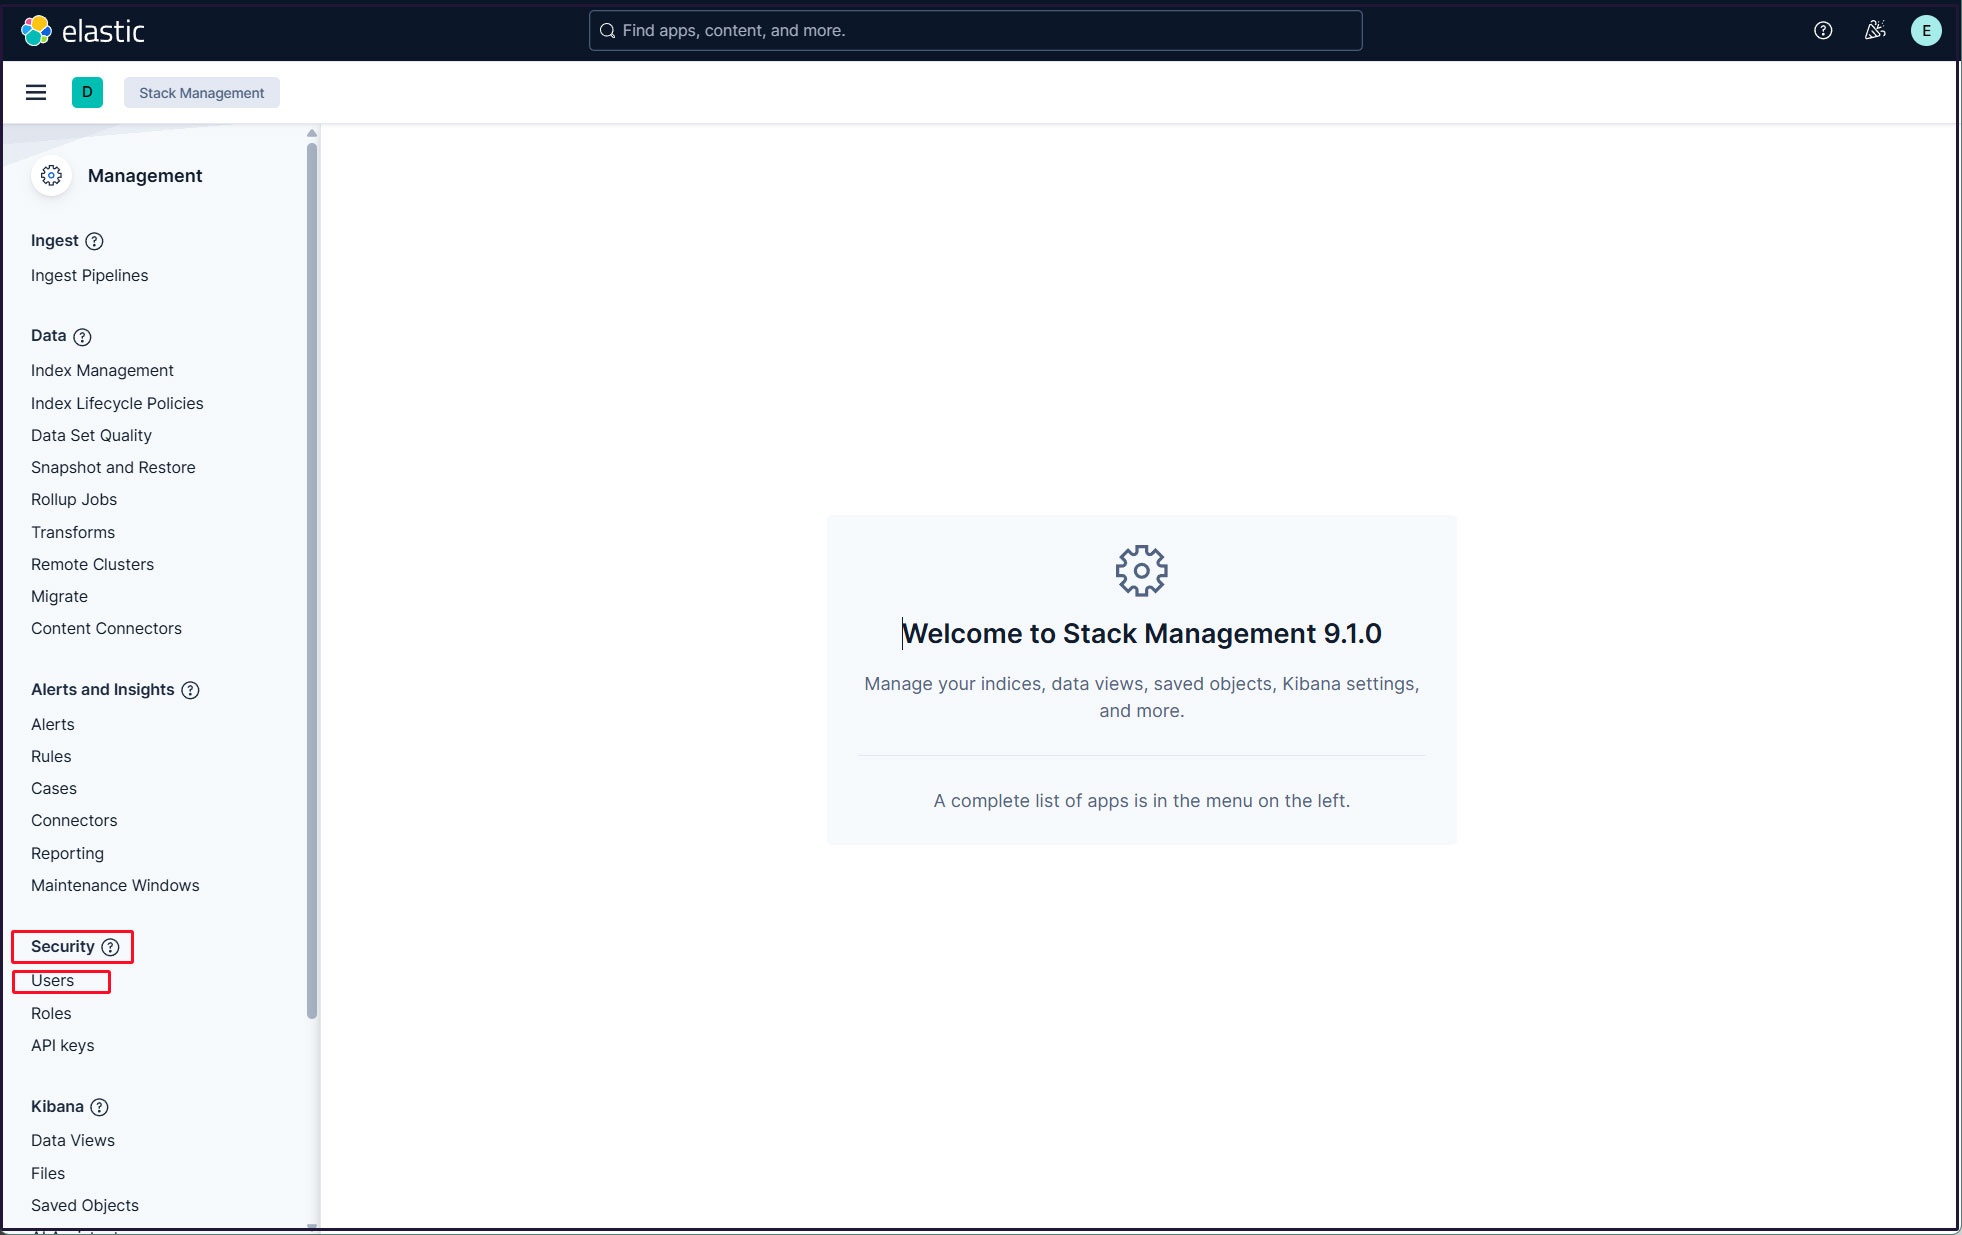Screen dimensions: 1962x1235
Task: Open the D space selector
Action: [x=87, y=92]
